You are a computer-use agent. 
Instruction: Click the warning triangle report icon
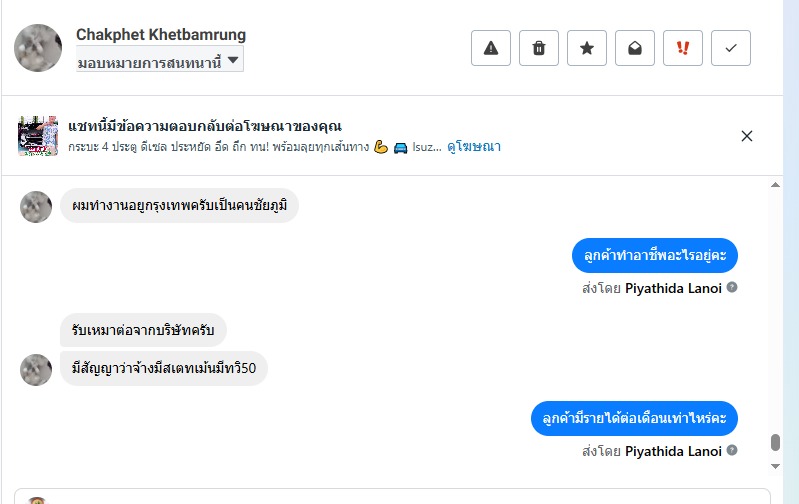pos(491,48)
